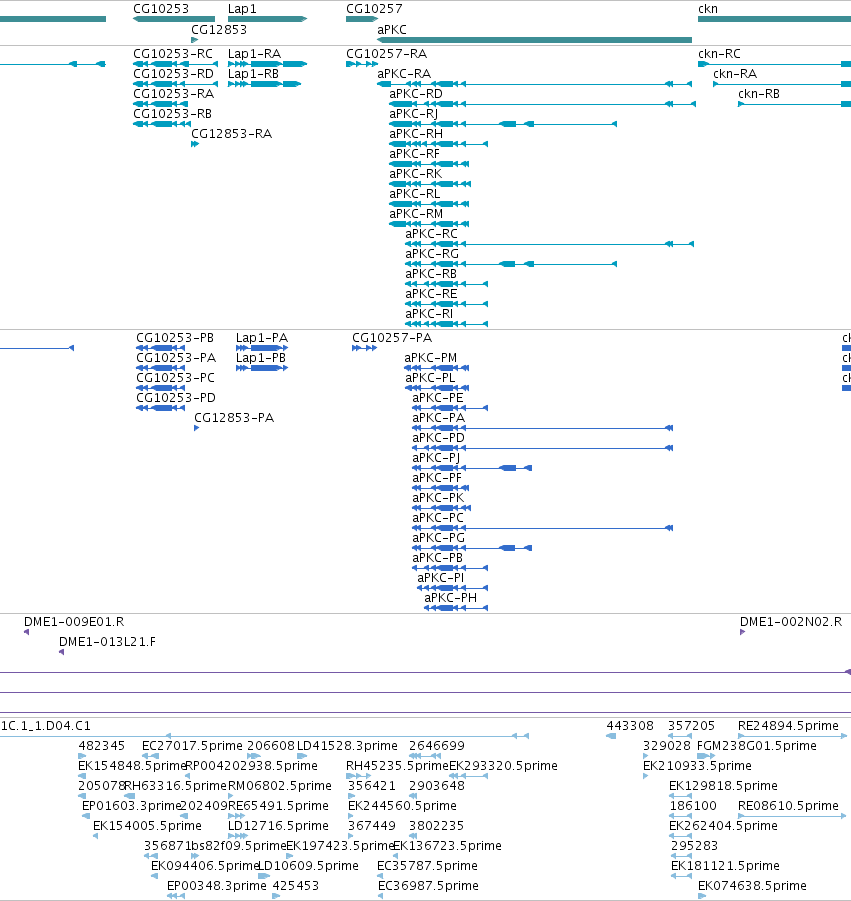The image size is (851, 901).
Task: Click protein aPKC-PB
Action: [x=450, y=568]
